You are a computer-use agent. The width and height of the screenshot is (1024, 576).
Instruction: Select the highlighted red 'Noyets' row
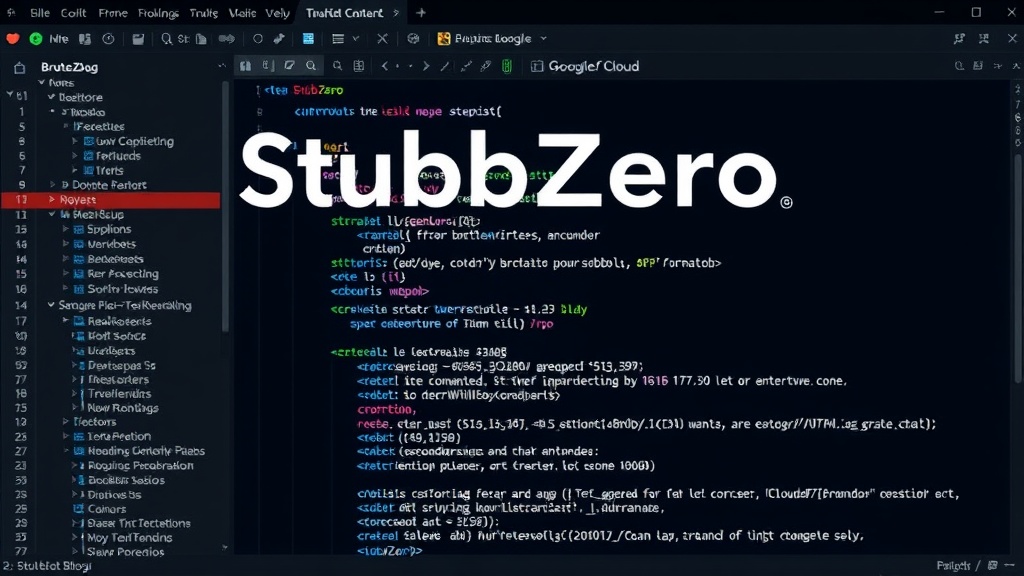point(110,200)
